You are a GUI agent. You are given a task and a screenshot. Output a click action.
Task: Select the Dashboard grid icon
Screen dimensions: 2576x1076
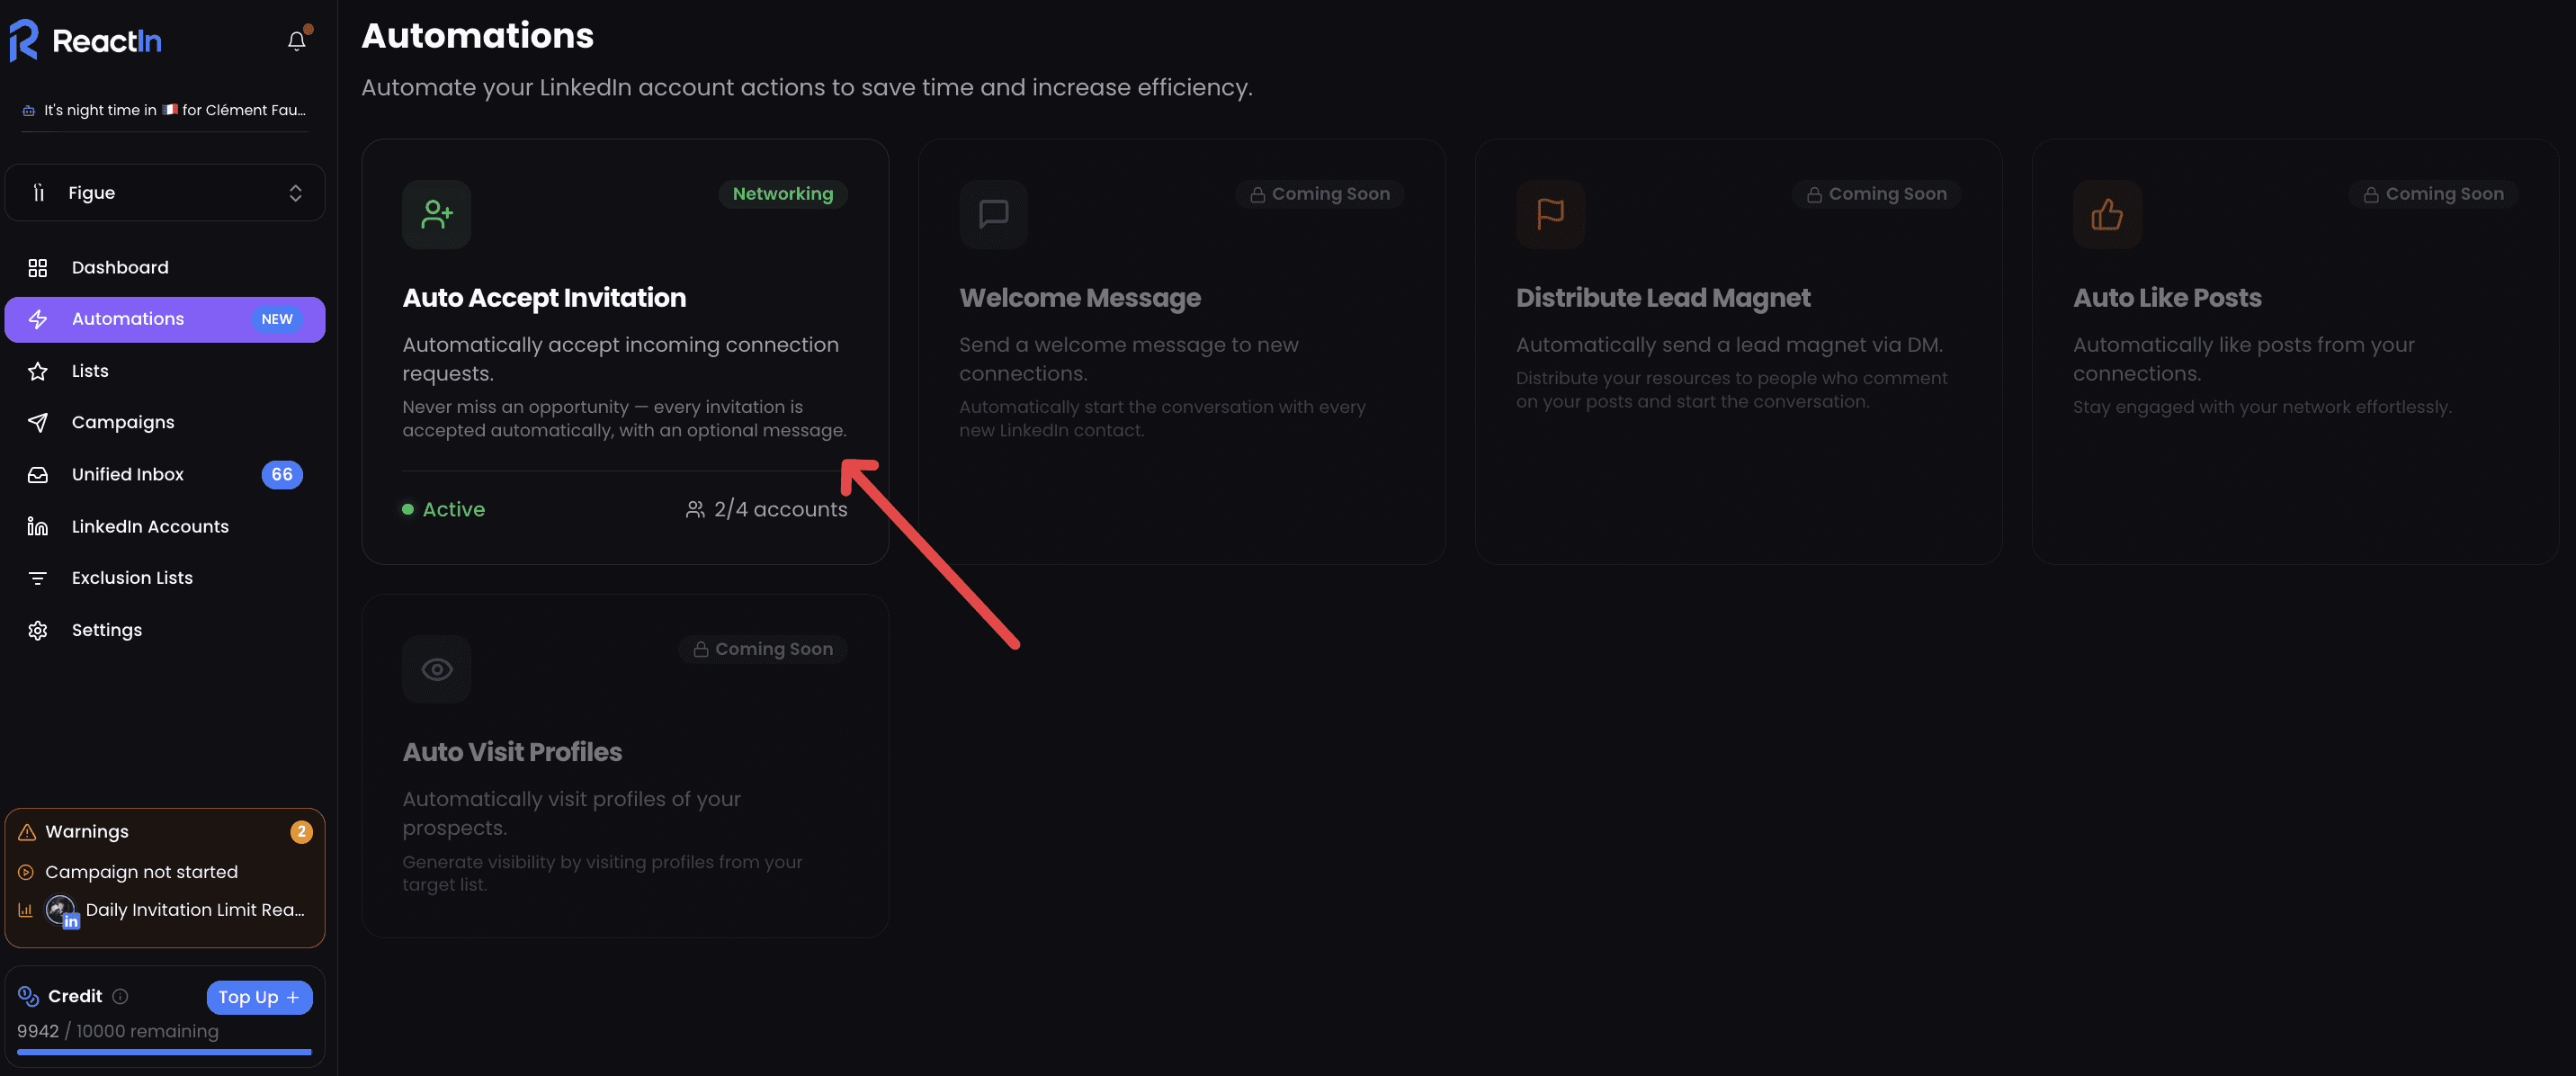coord(38,267)
